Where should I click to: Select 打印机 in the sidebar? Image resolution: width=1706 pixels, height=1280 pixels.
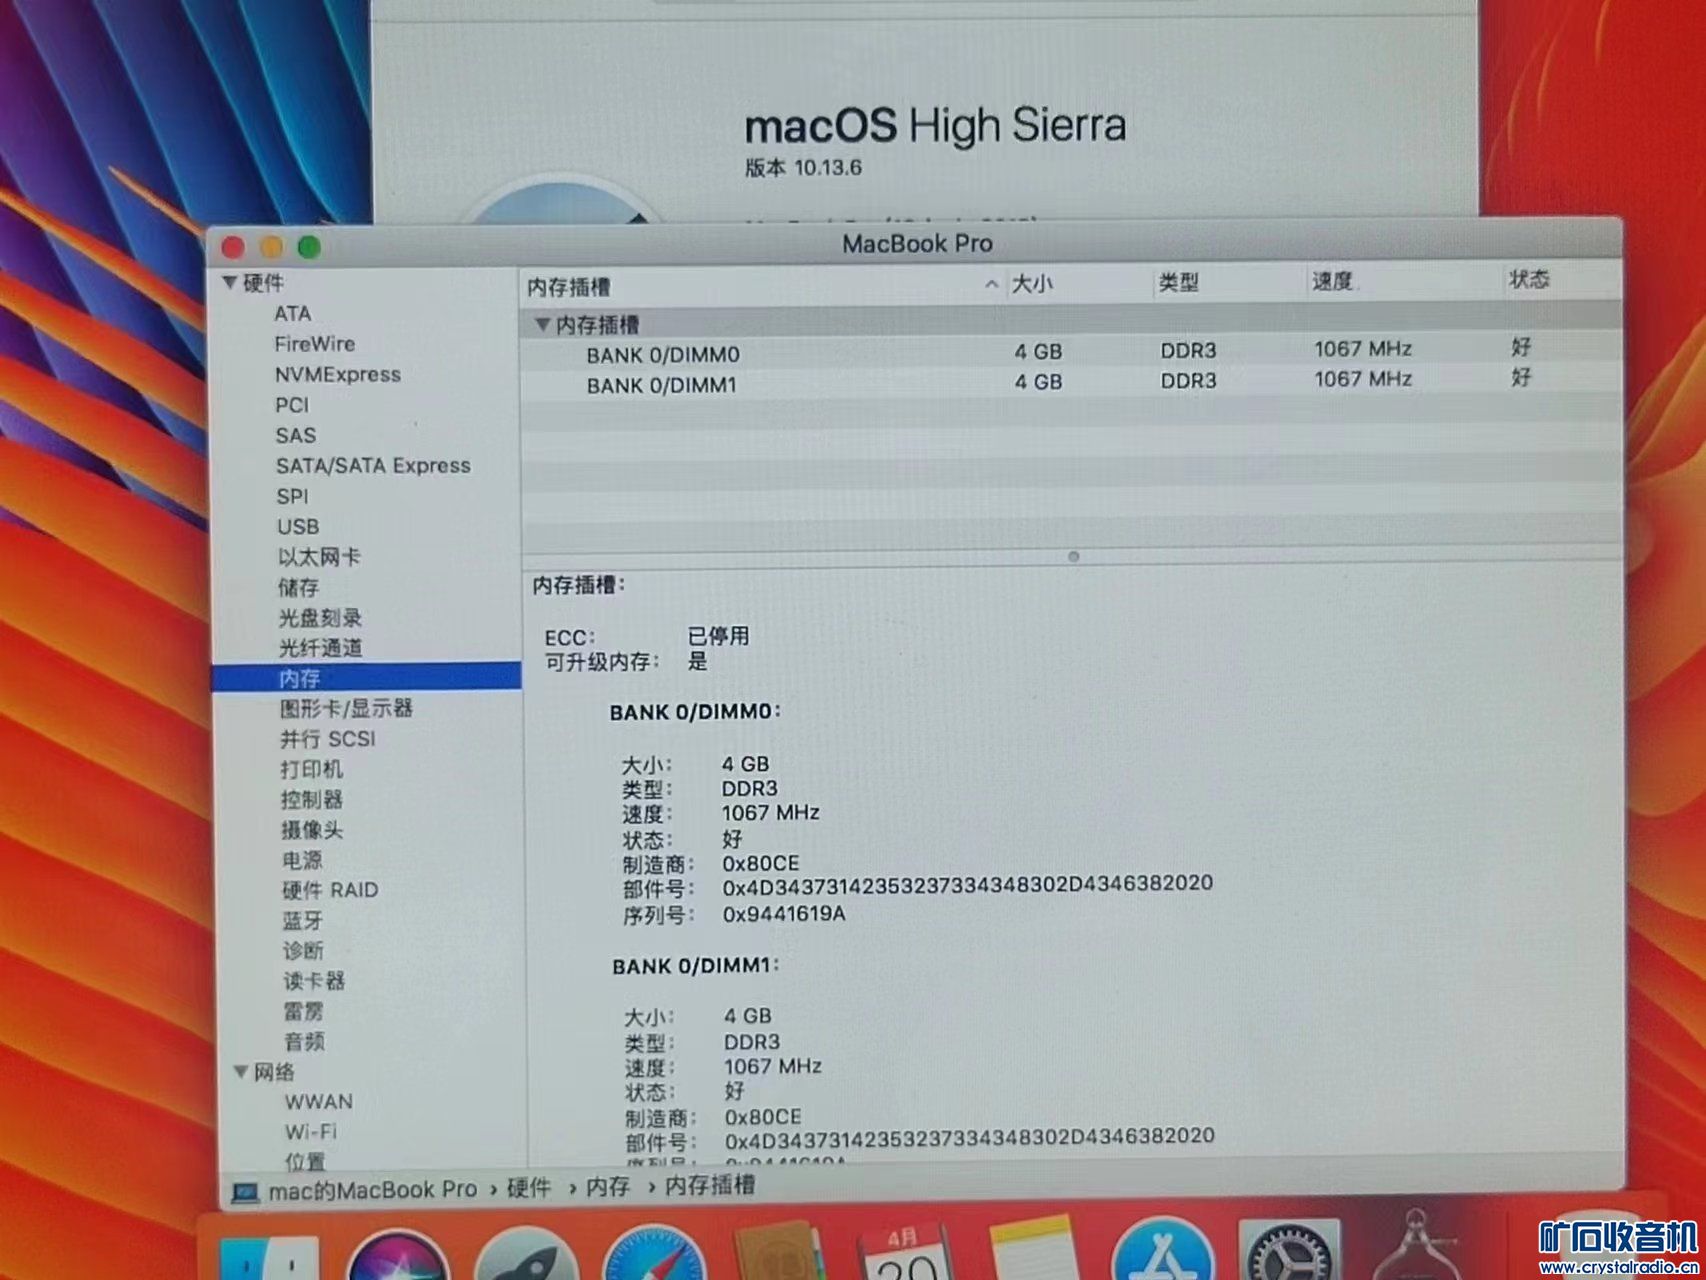[x=312, y=769]
